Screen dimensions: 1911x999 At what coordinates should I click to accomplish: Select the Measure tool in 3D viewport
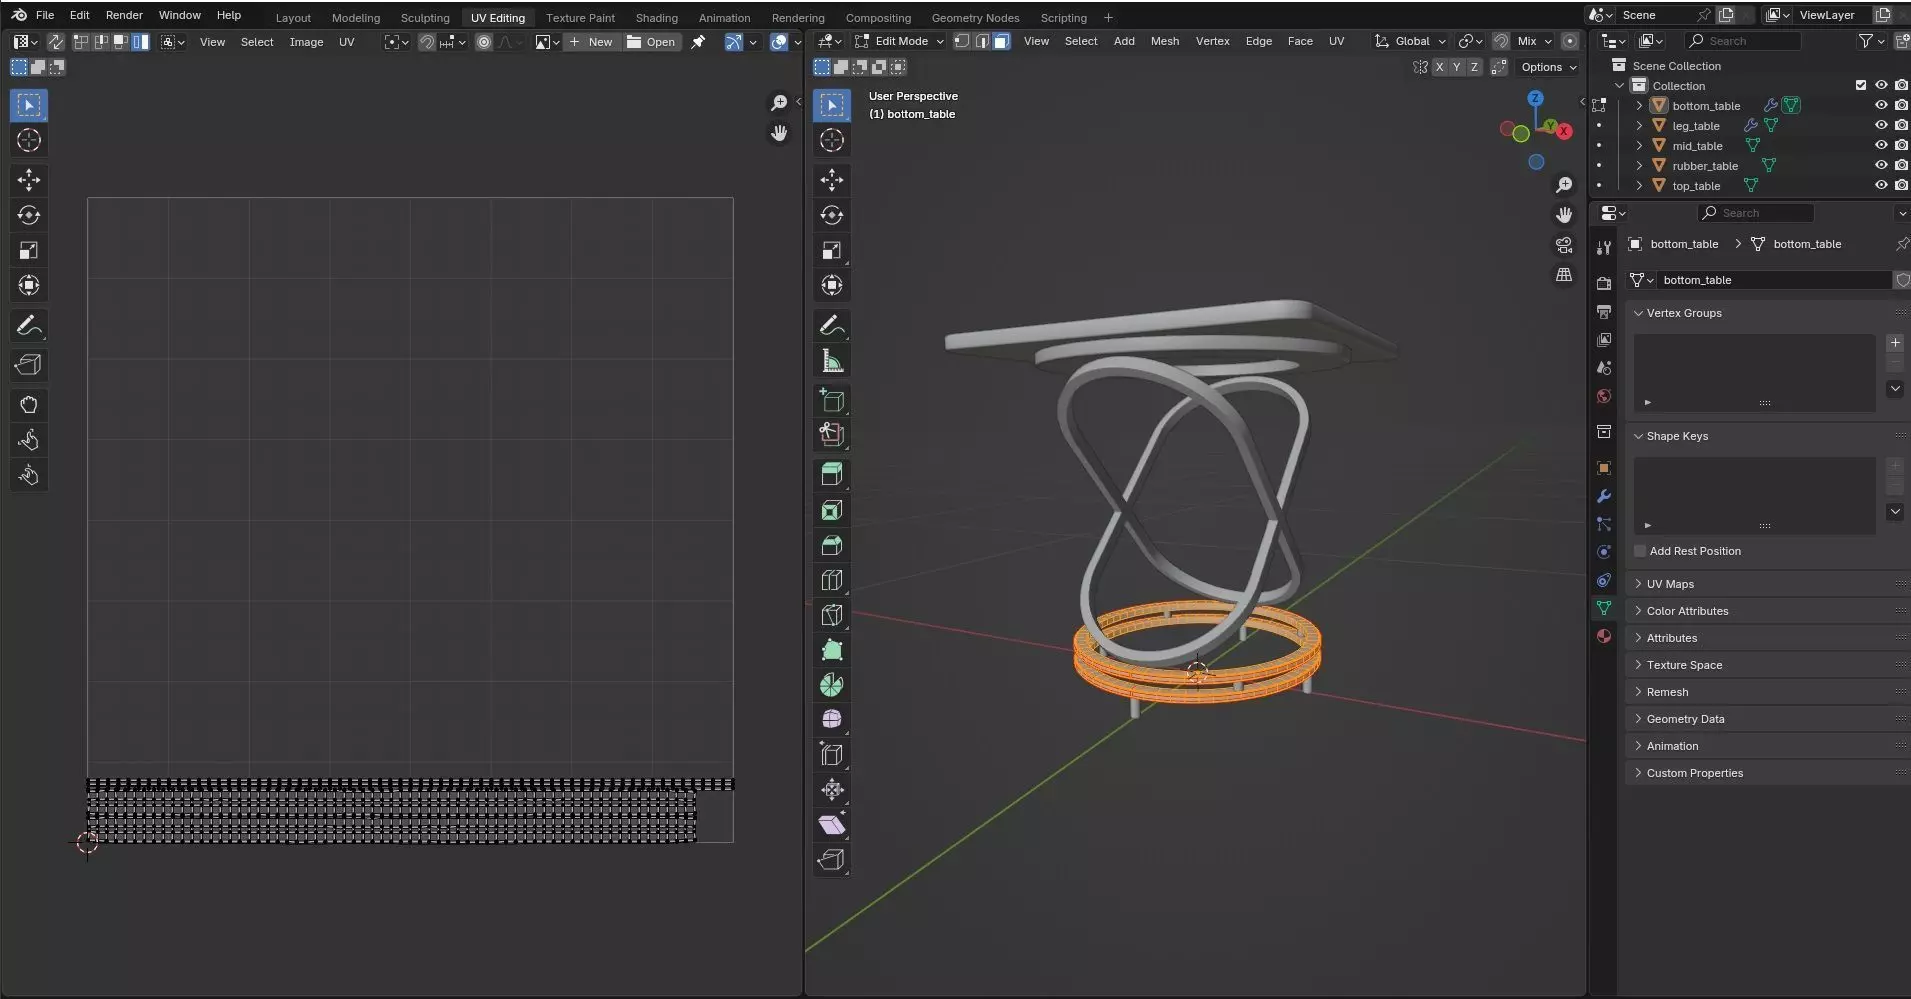(x=832, y=360)
